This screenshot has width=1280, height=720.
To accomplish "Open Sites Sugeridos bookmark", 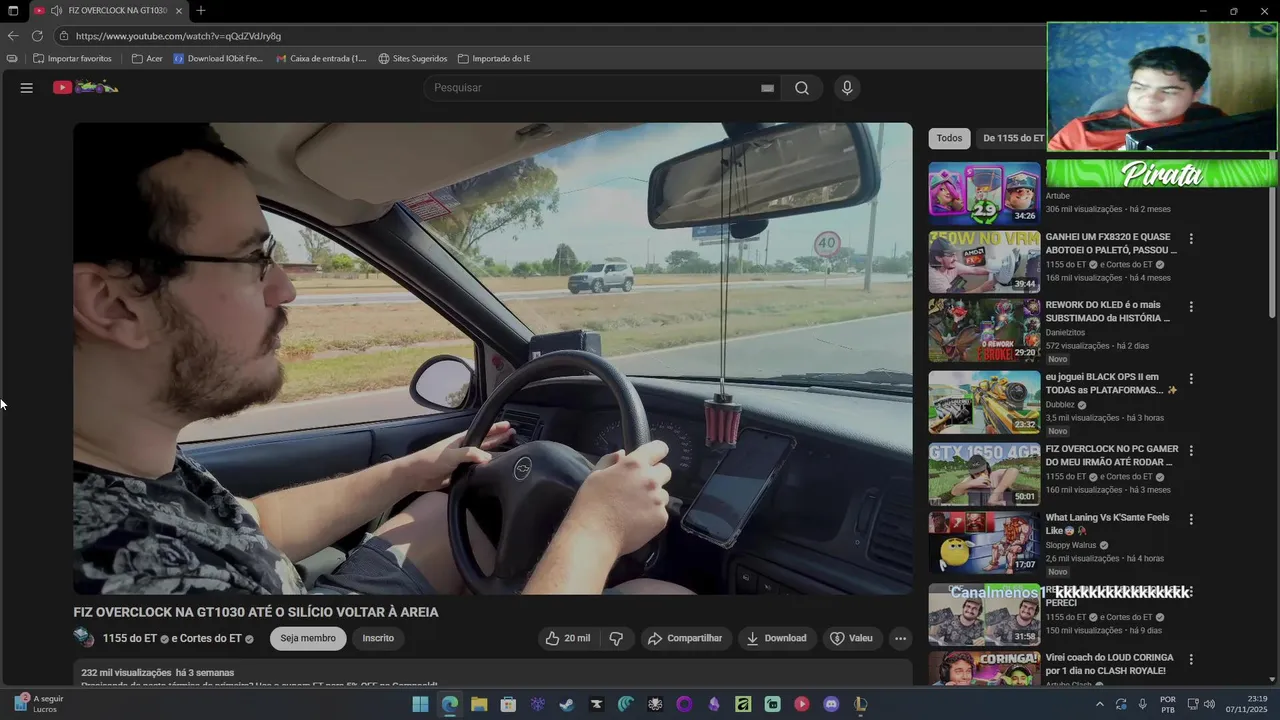I will point(412,59).
